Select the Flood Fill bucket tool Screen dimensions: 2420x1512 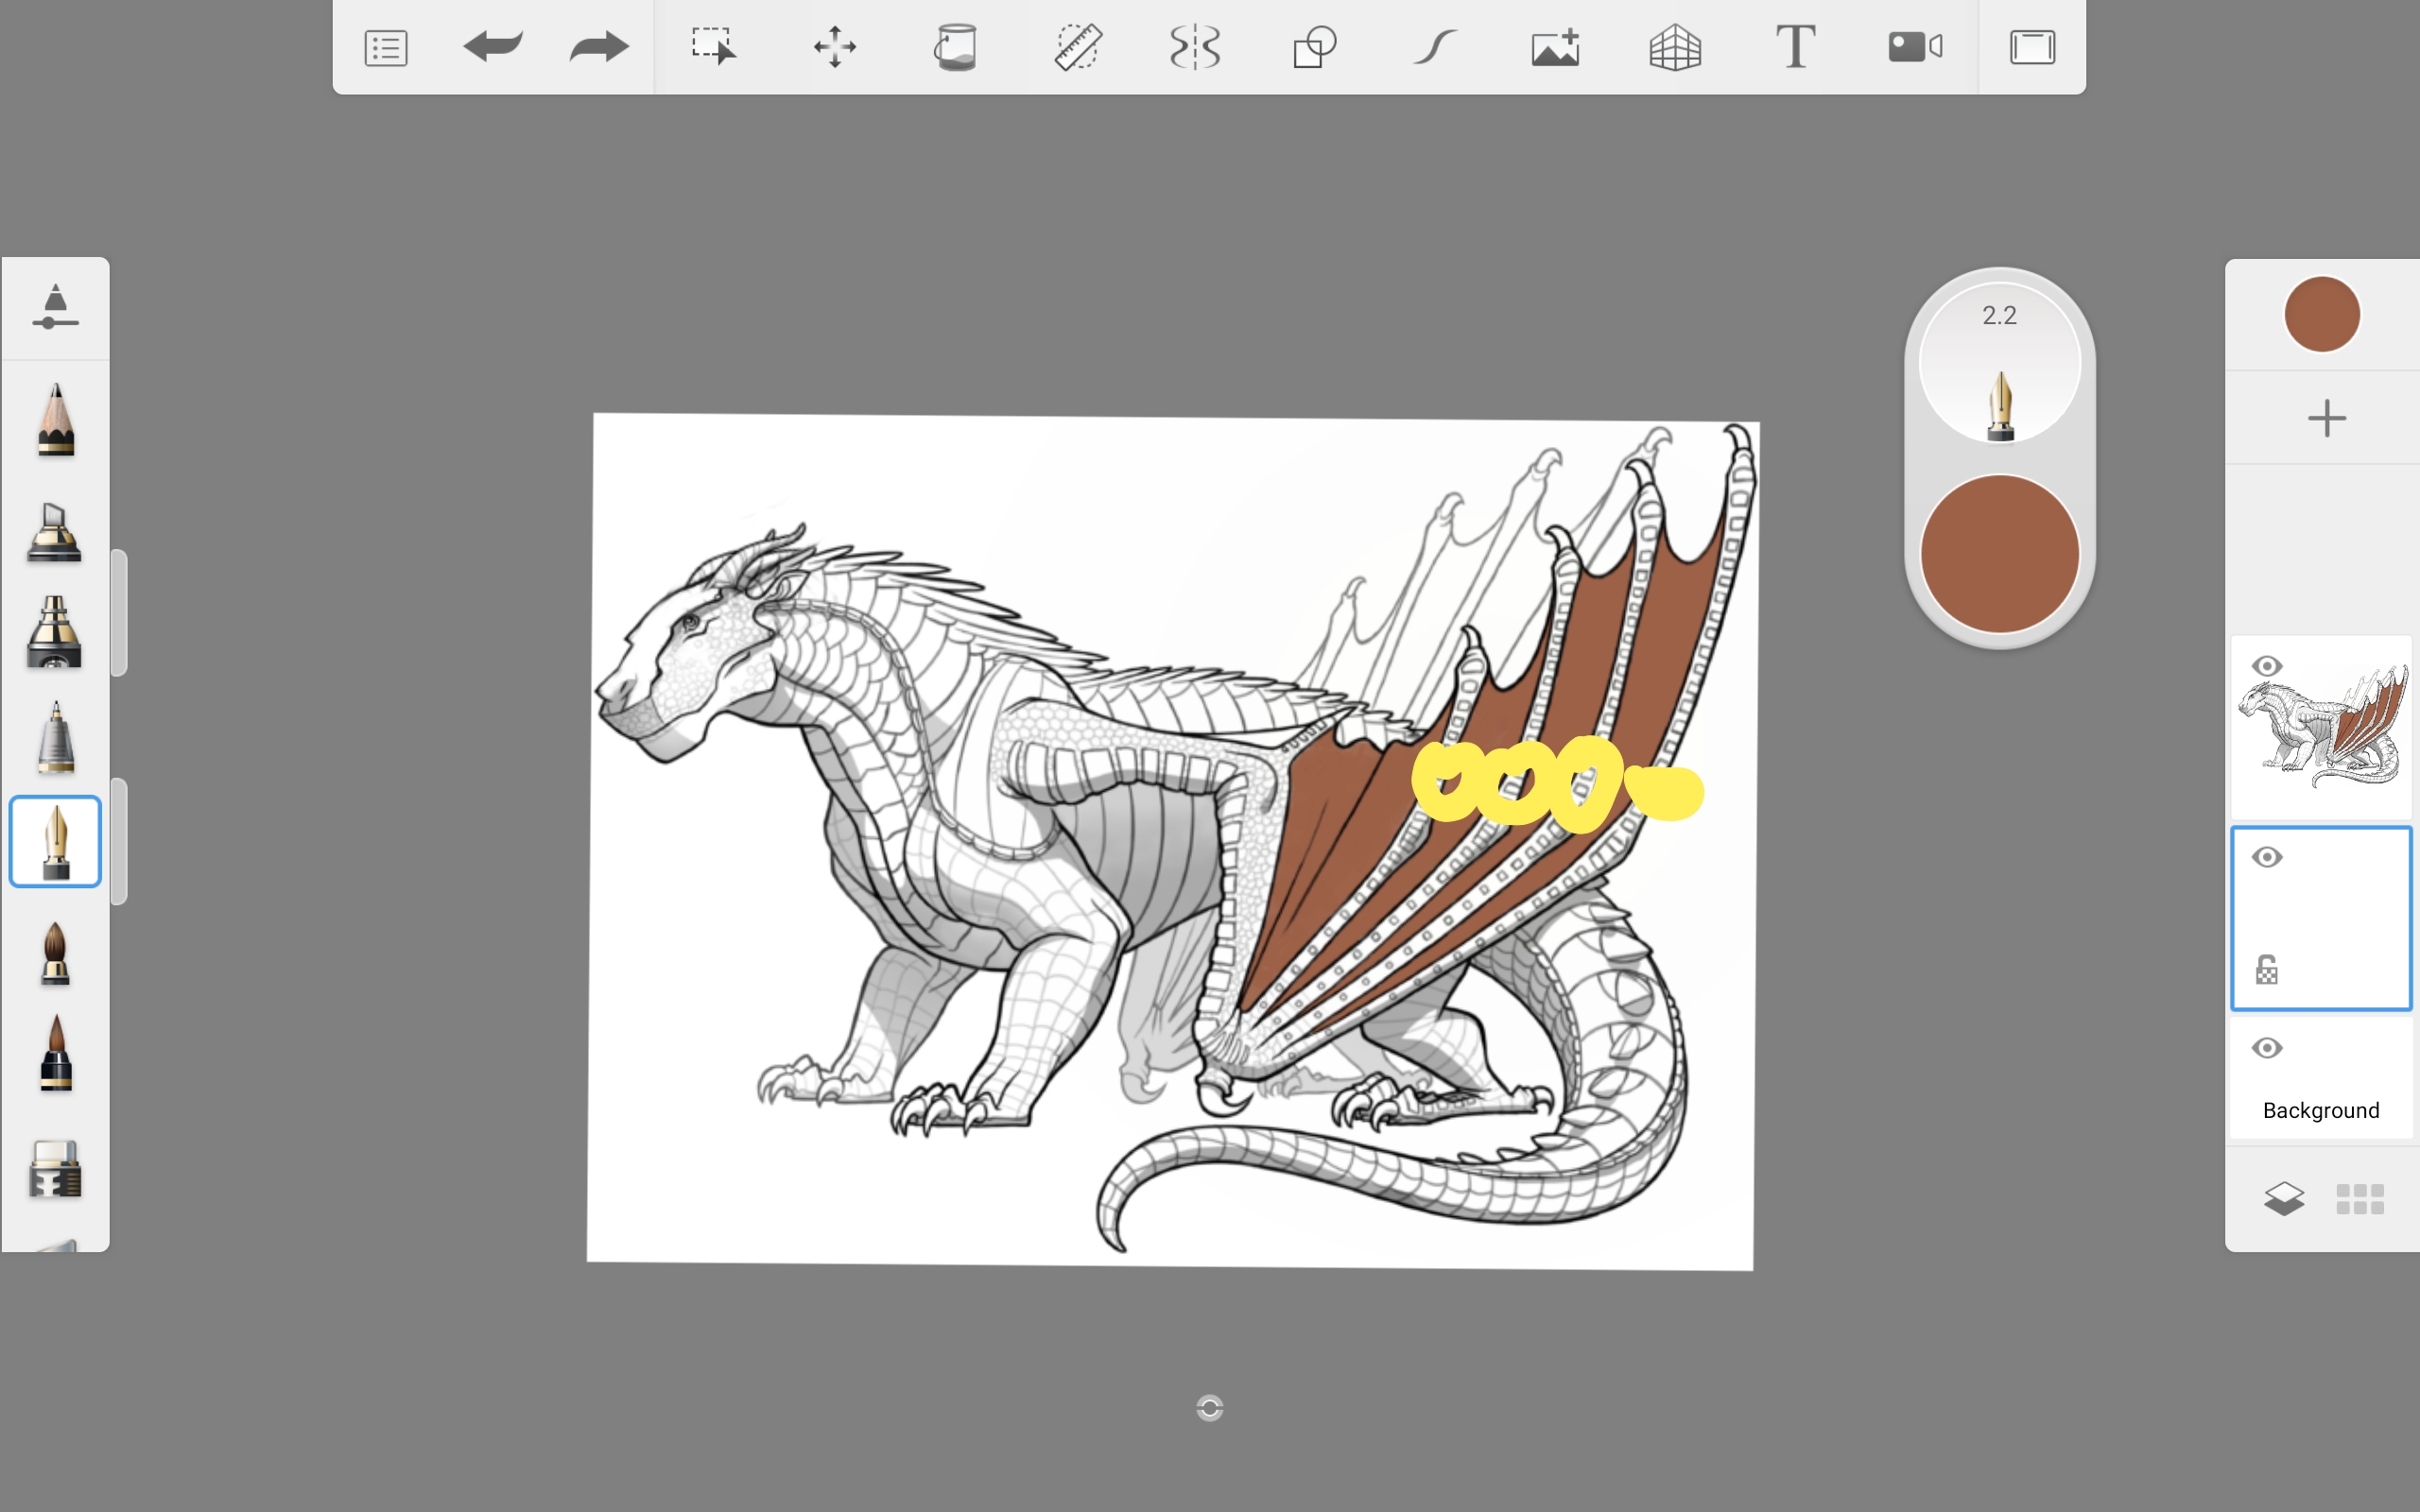(x=955, y=47)
